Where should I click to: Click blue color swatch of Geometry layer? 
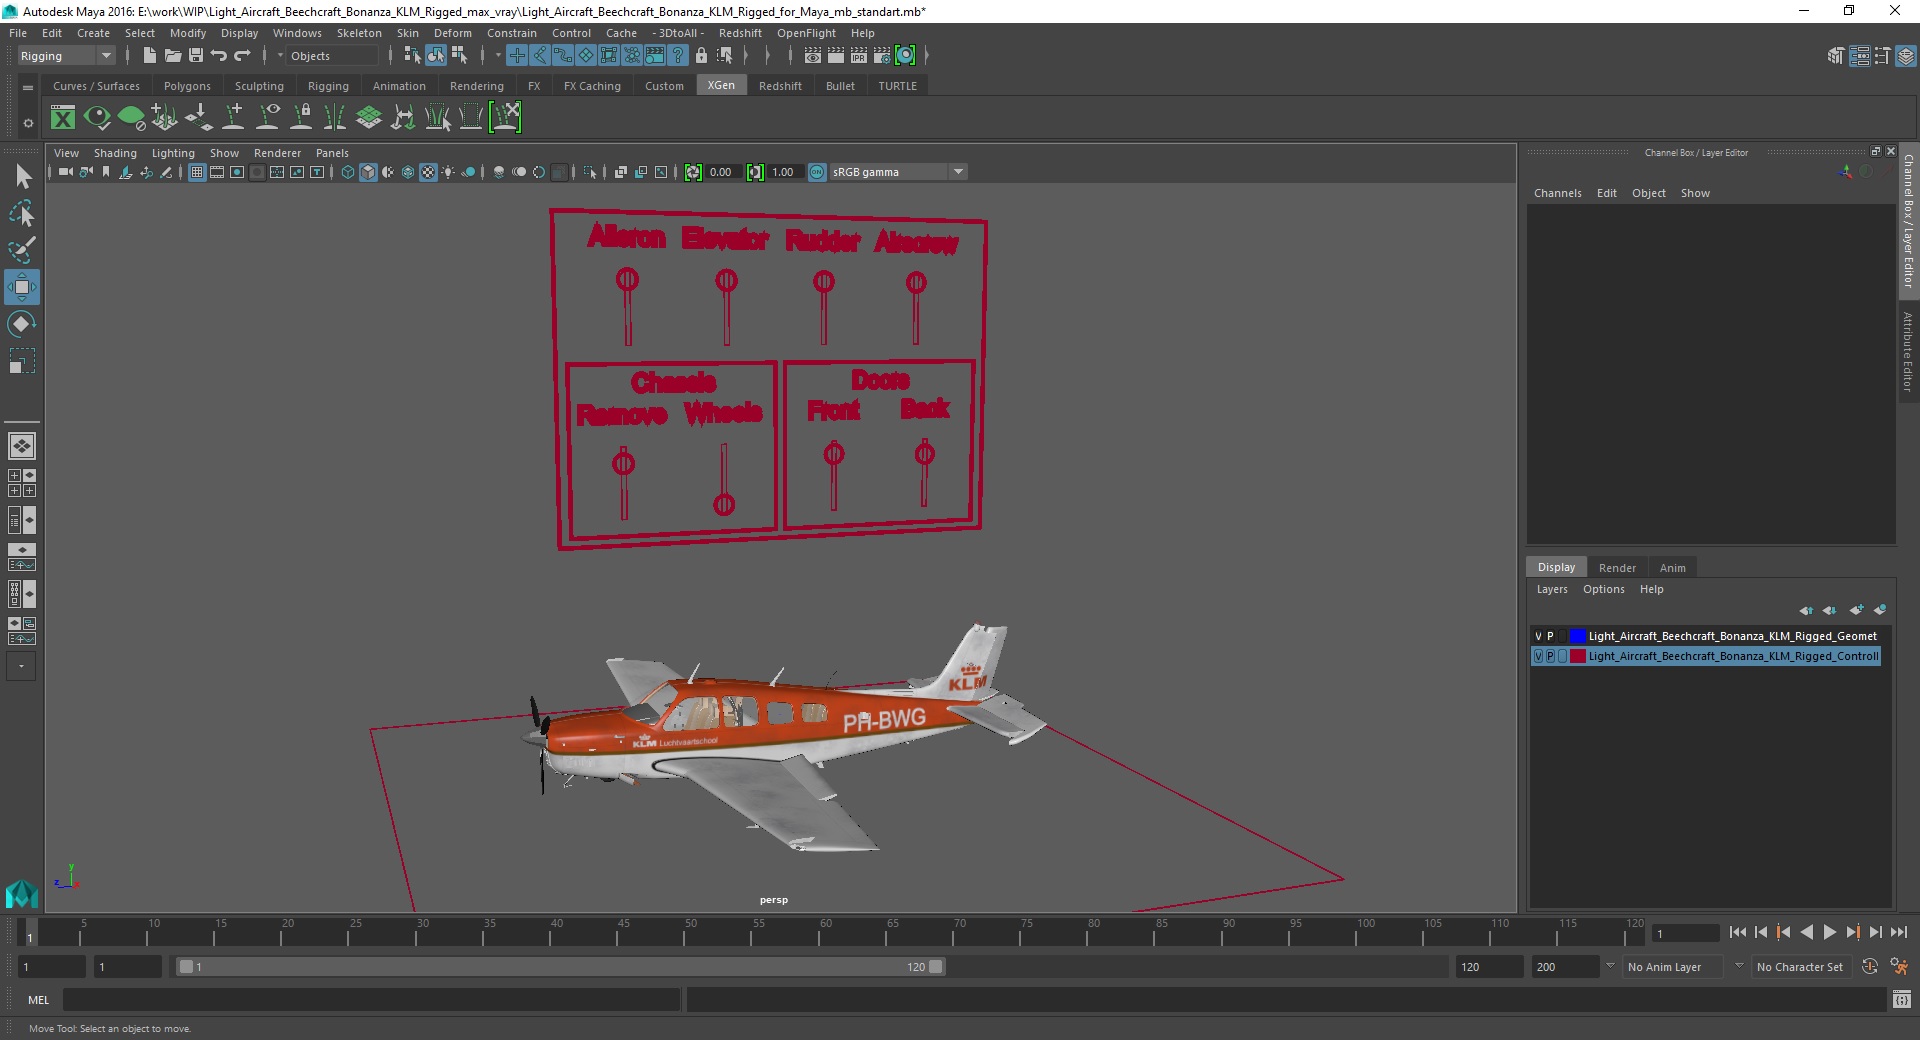tap(1577, 636)
